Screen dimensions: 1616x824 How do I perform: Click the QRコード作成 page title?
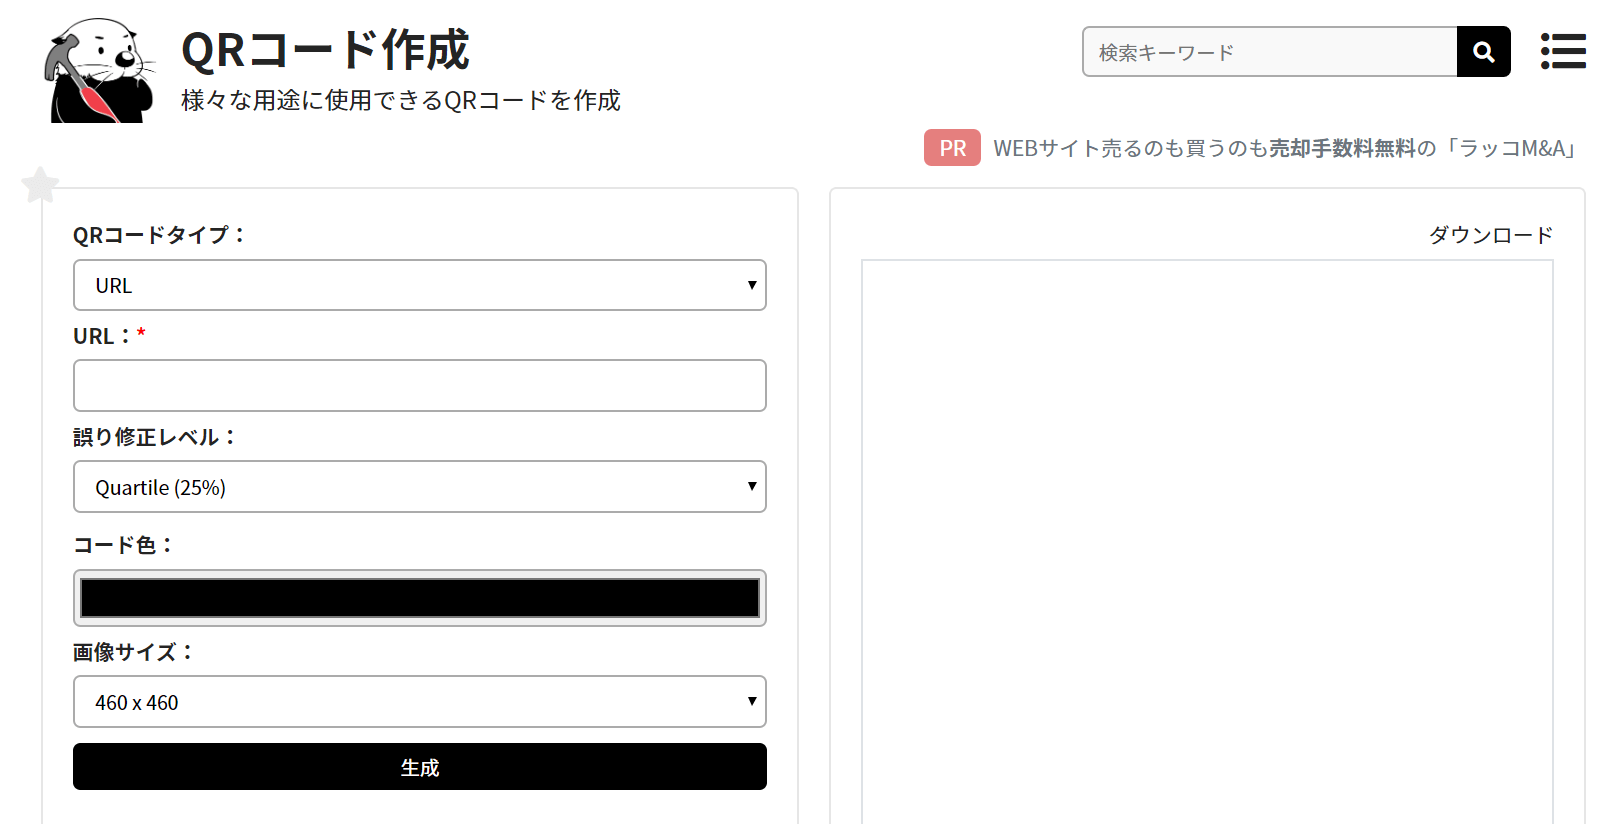pos(325,50)
